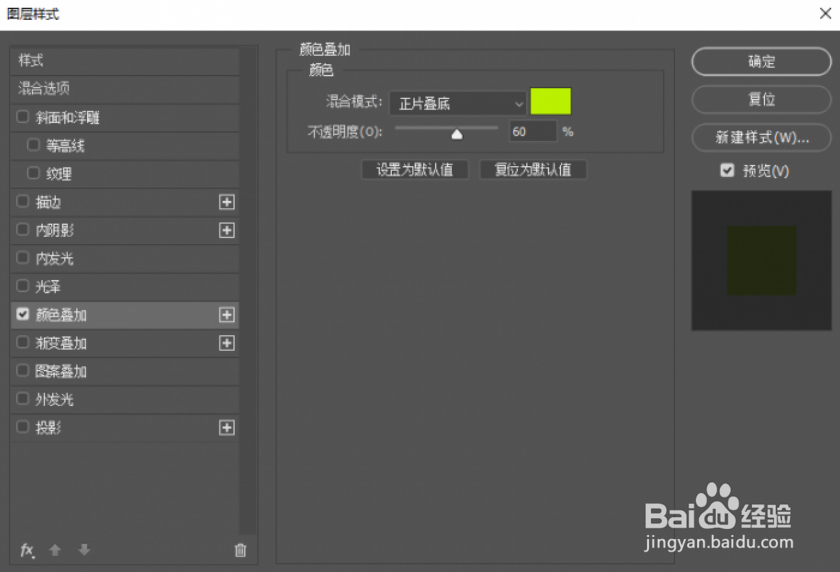This screenshot has width=840, height=572.
Task: Open the 混合模式 dropdown showing 正片叠底
Action: pos(458,103)
